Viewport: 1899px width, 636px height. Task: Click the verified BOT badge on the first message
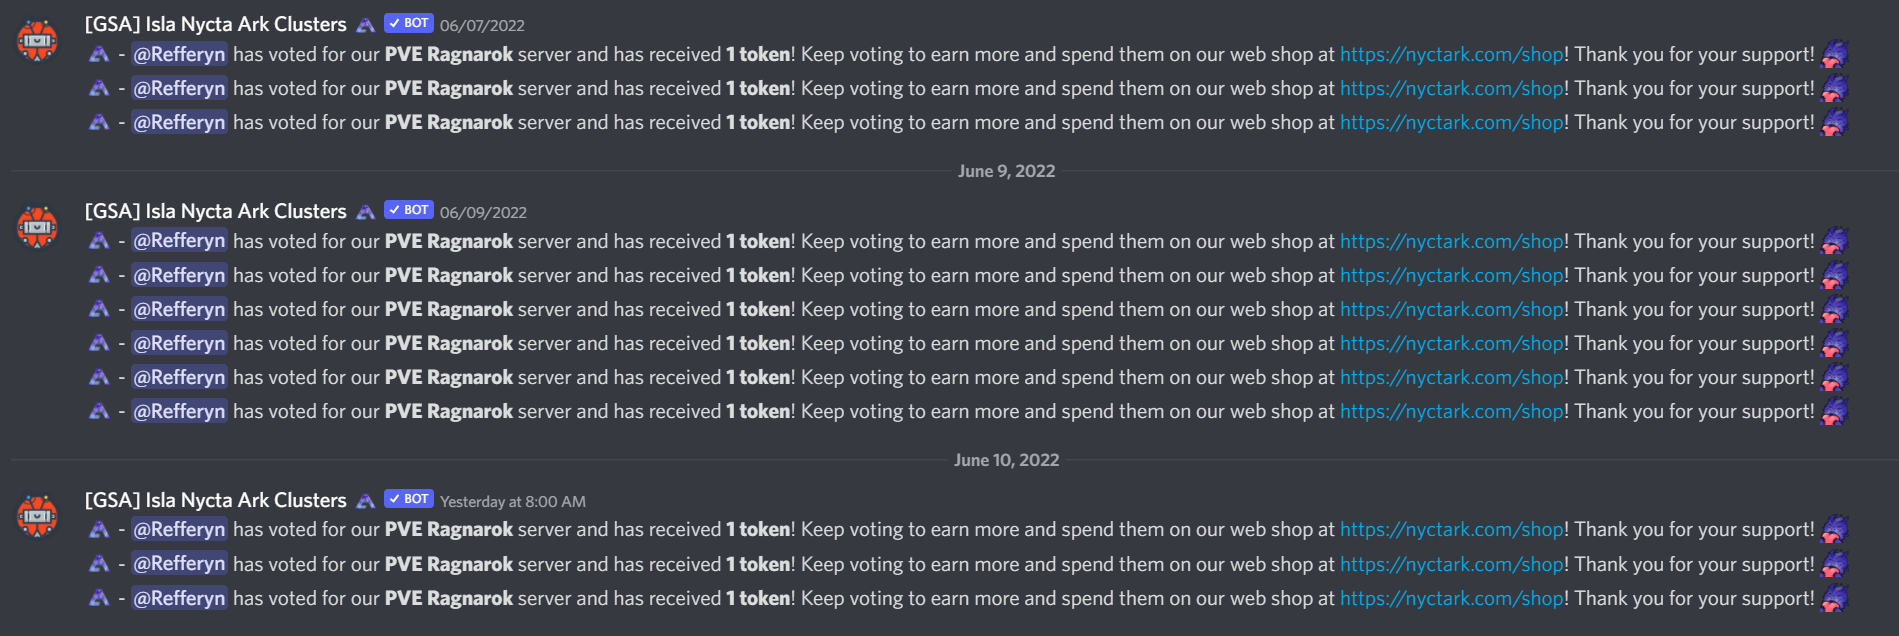coord(408,24)
